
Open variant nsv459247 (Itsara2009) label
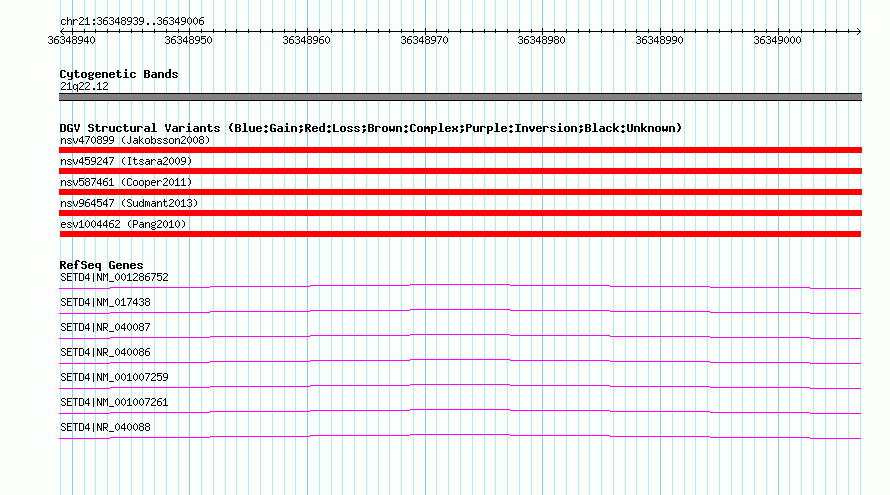click(126, 161)
